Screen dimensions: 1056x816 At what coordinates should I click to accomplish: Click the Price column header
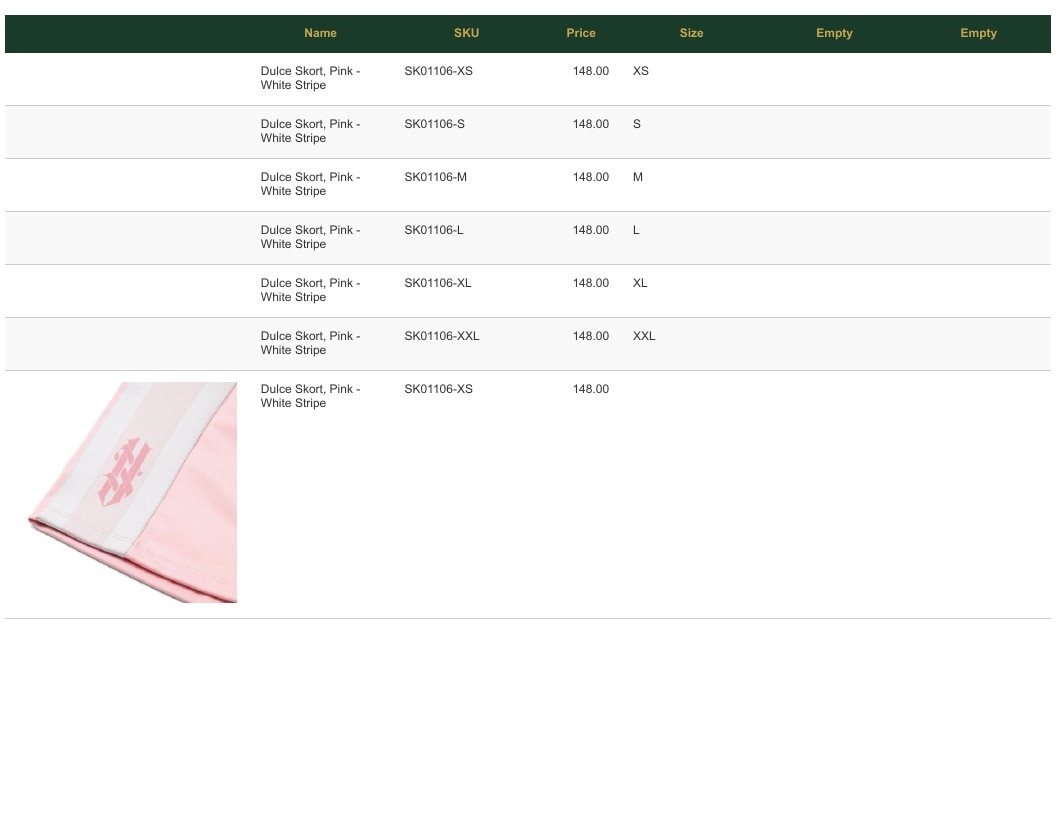pyautogui.click(x=581, y=33)
